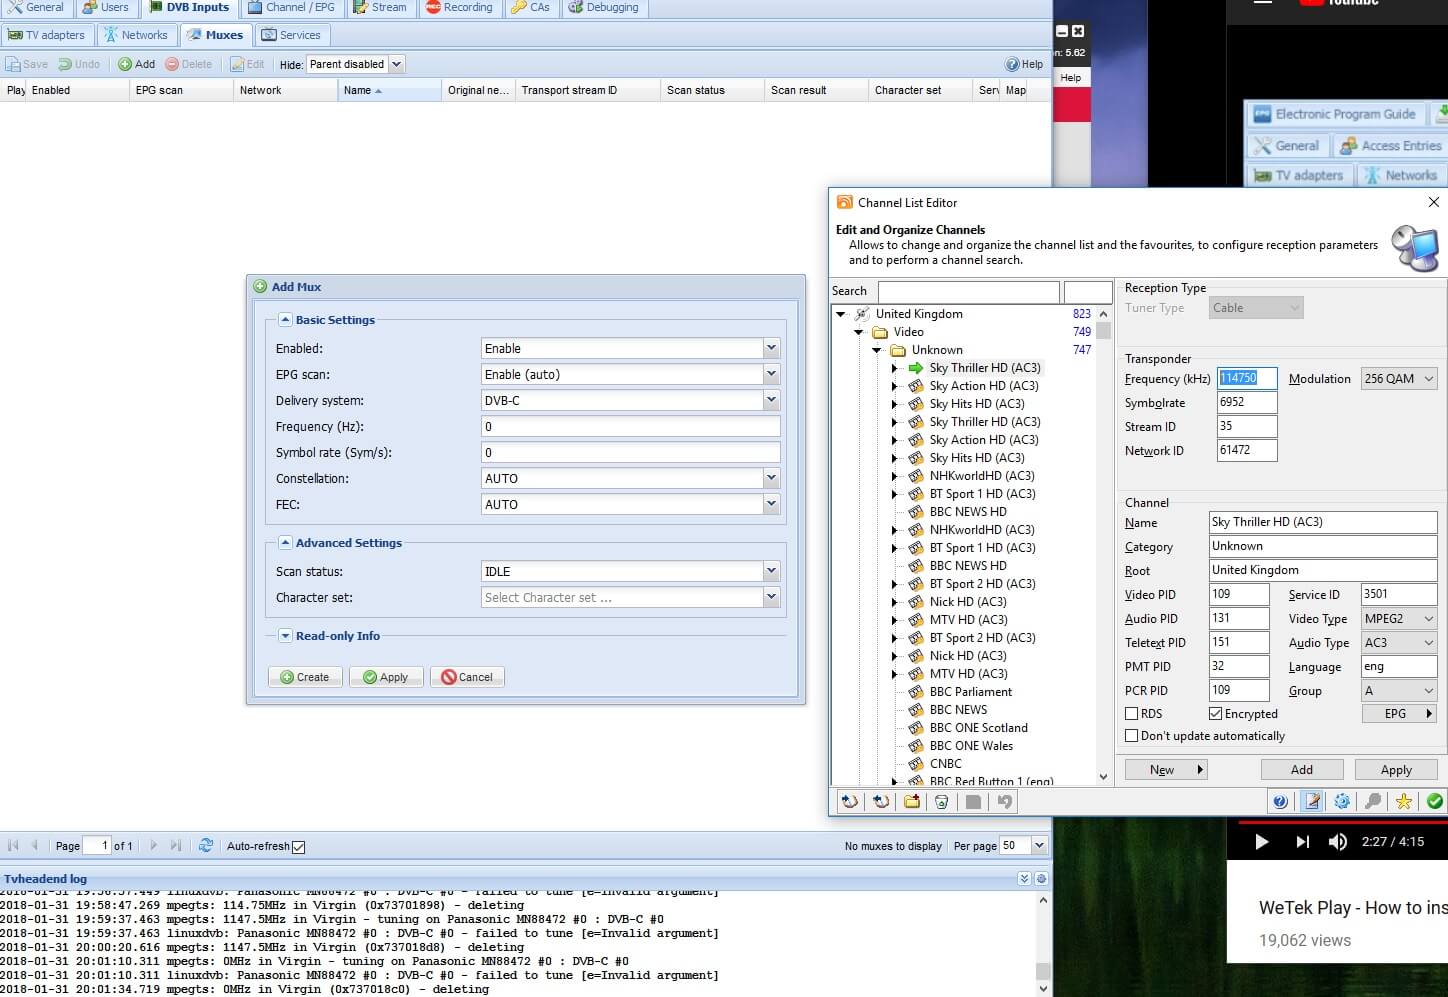Click the Cancel button in Add Mux

click(x=467, y=677)
